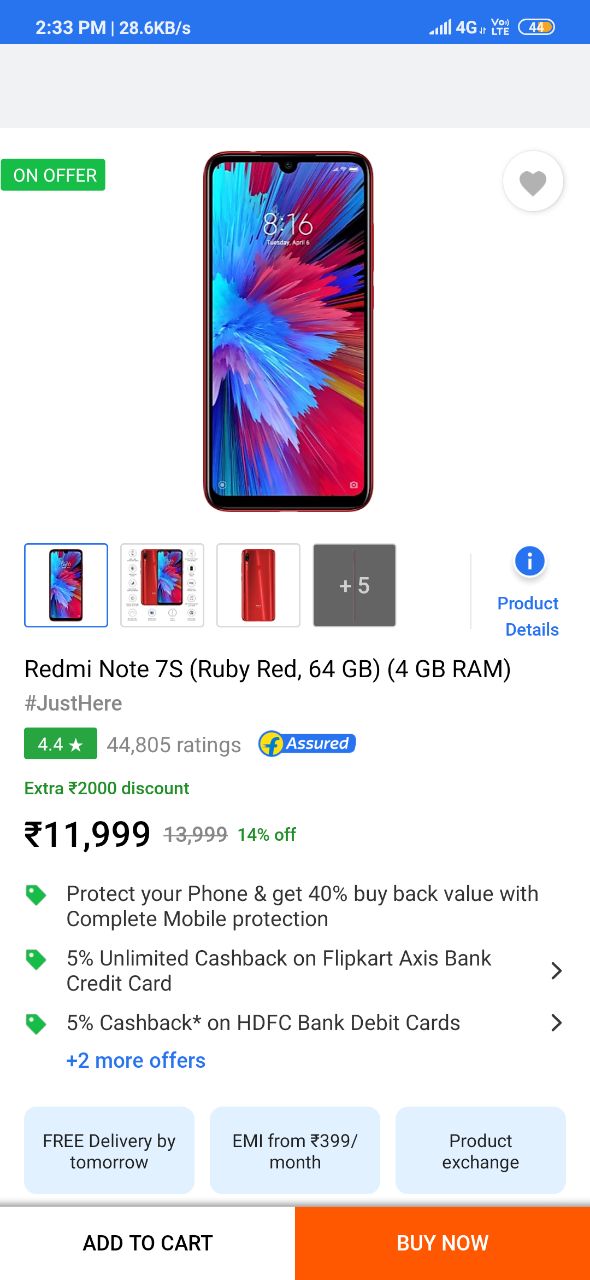Screen dimensions: 590x1280
Task: Tap the Flipkart Assured badge
Action: click(307, 743)
